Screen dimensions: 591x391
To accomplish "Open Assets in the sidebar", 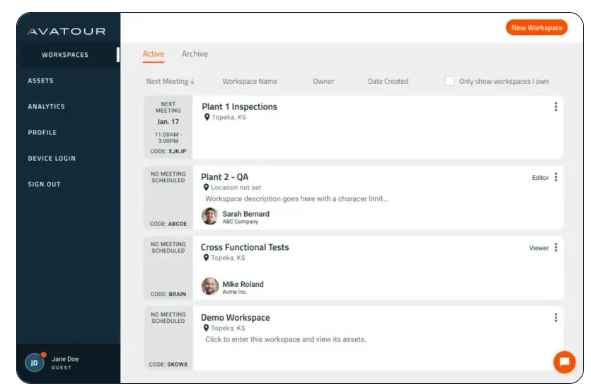I will pyautogui.click(x=40, y=81).
